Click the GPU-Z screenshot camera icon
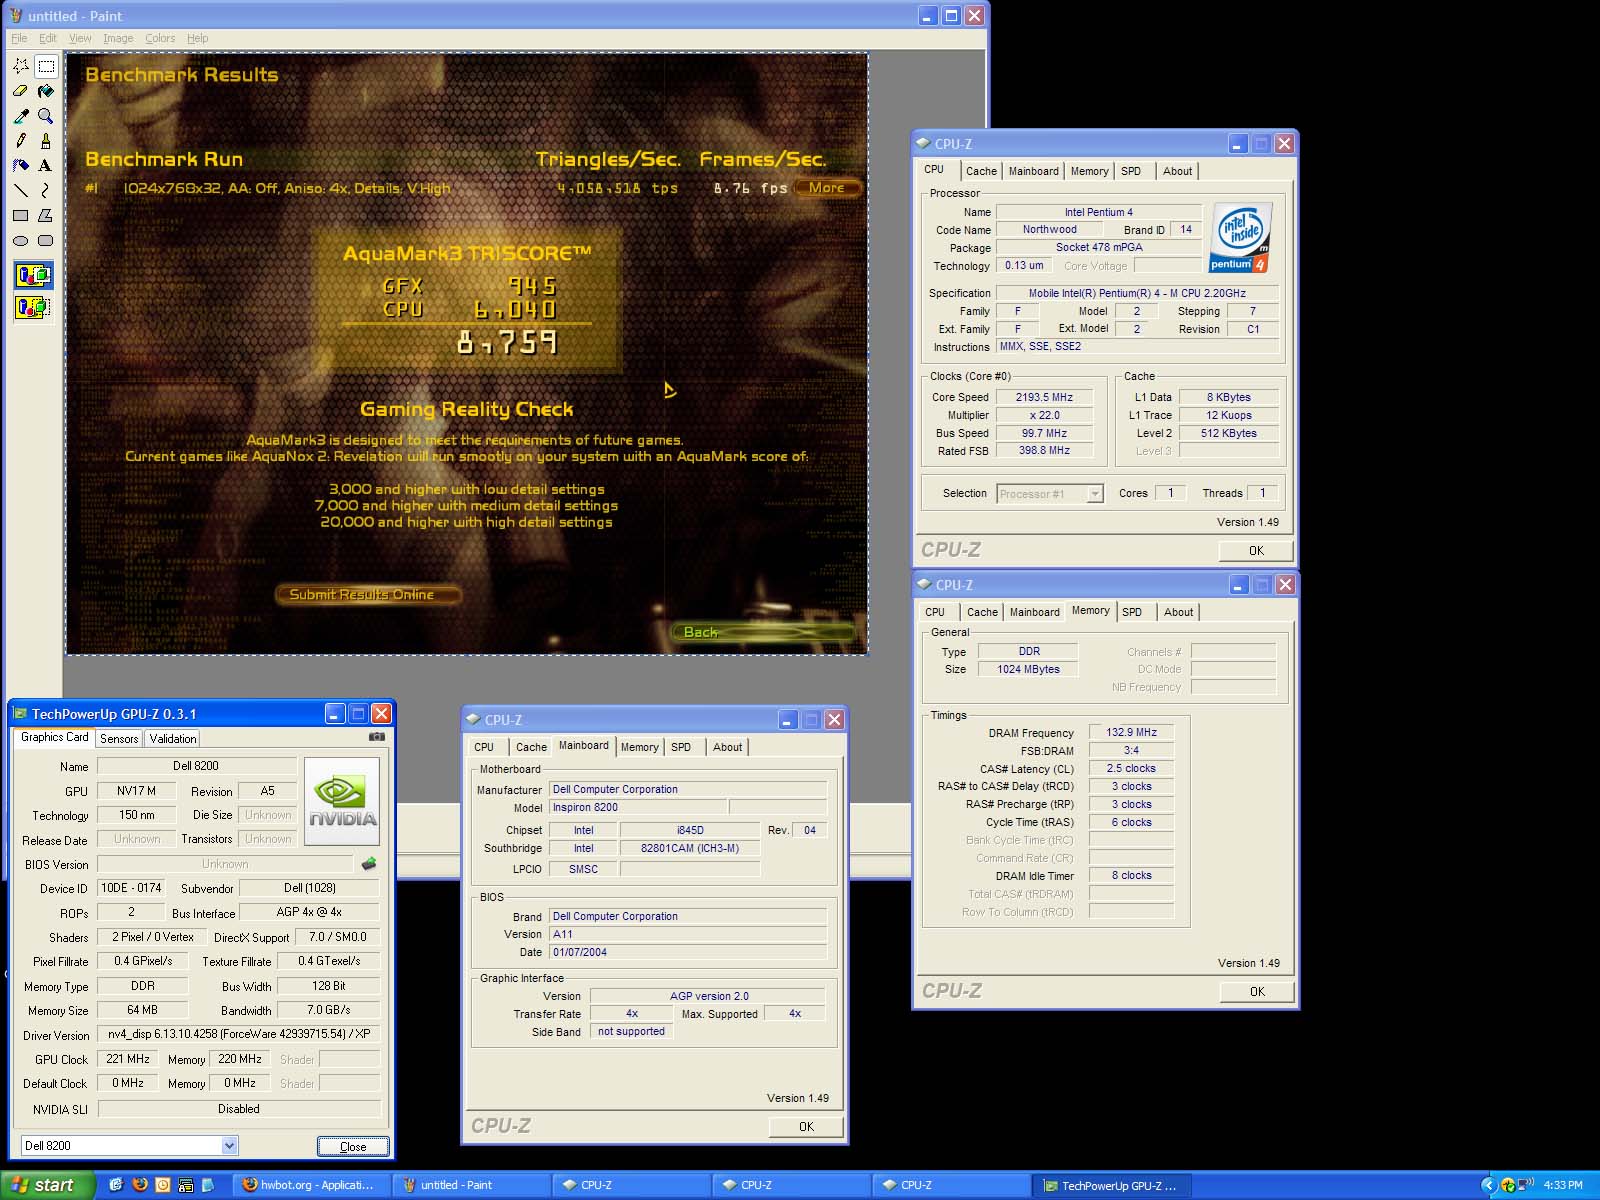The width and height of the screenshot is (1600, 1200). 376,737
